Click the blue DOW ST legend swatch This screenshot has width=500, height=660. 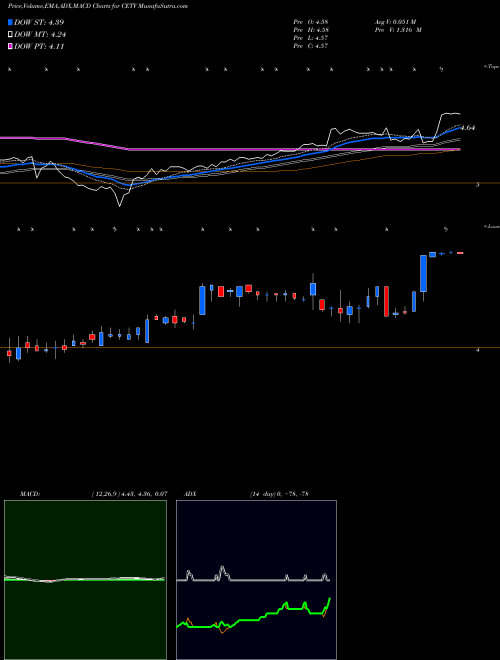coord(11,22)
